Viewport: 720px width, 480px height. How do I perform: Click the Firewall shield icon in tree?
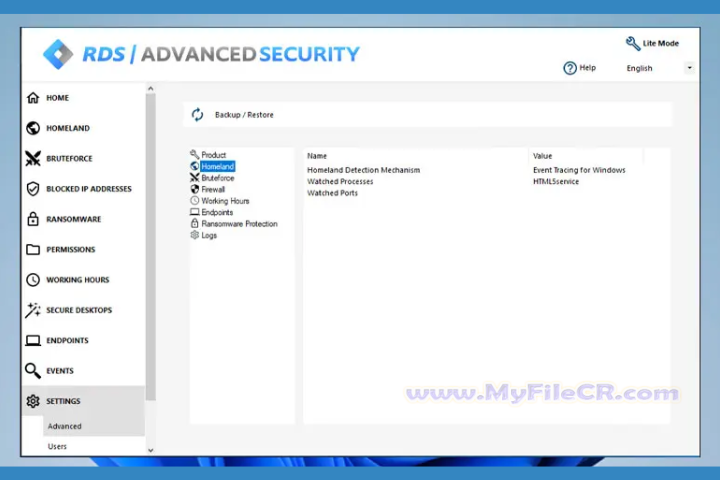(x=195, y=189)
